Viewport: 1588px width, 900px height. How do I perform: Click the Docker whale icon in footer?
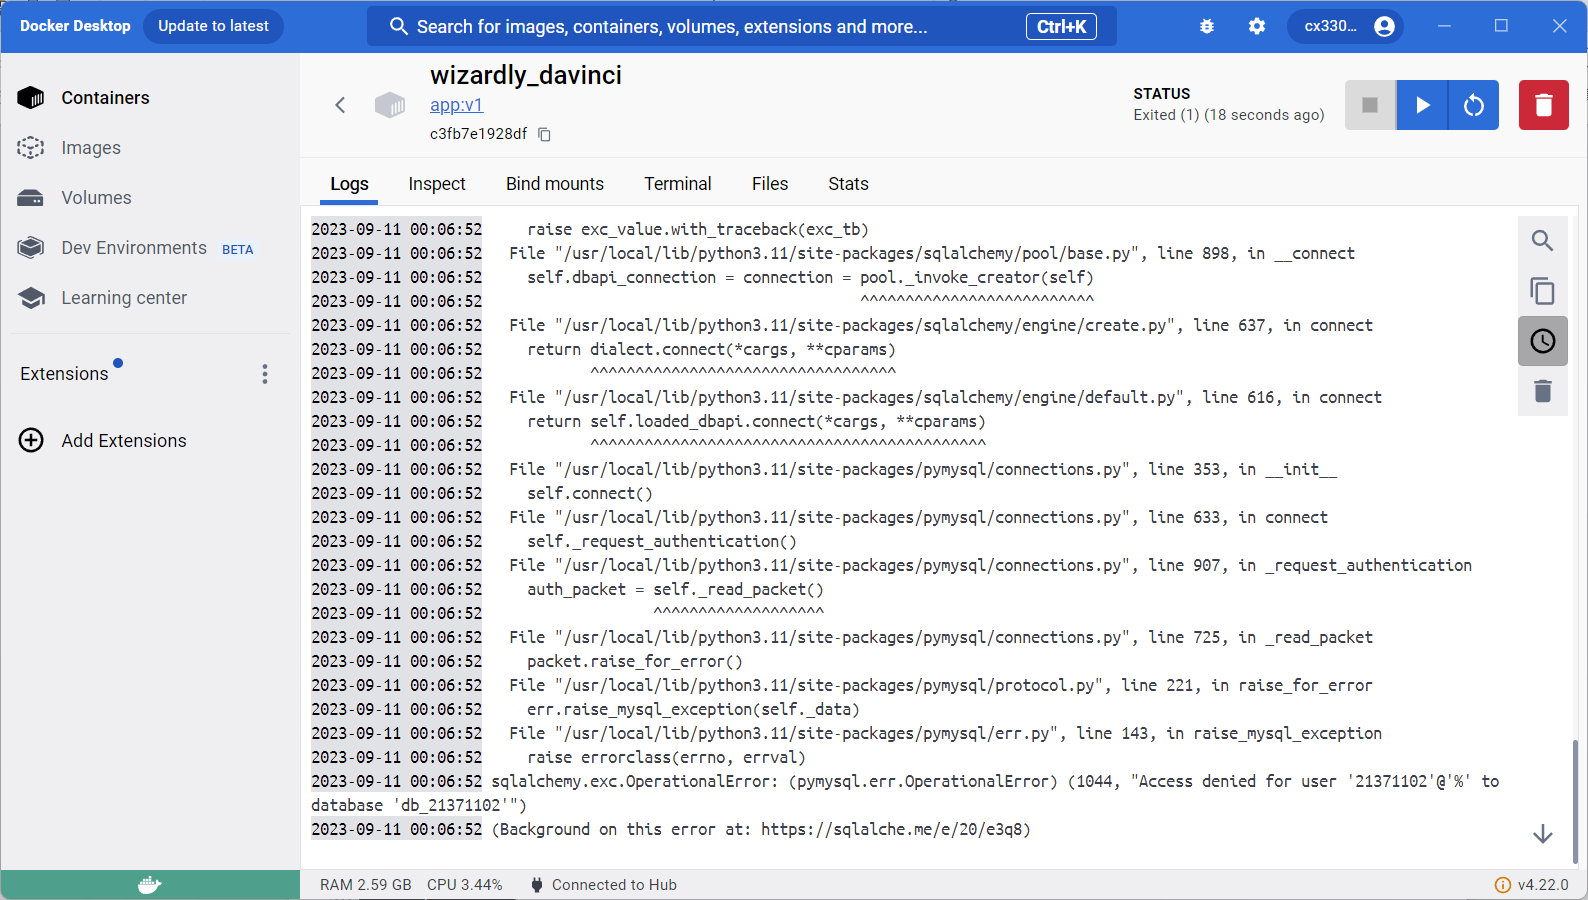point(150,885)
